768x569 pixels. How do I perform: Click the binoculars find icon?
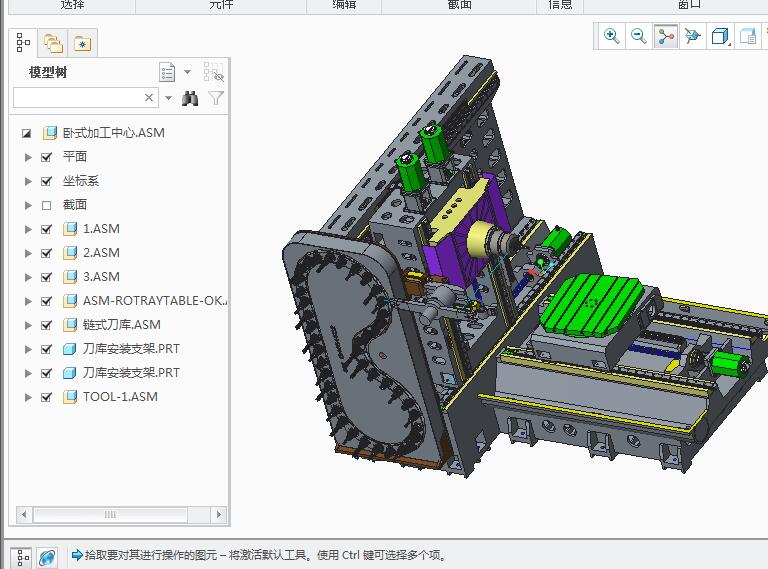tap(191, 98)
